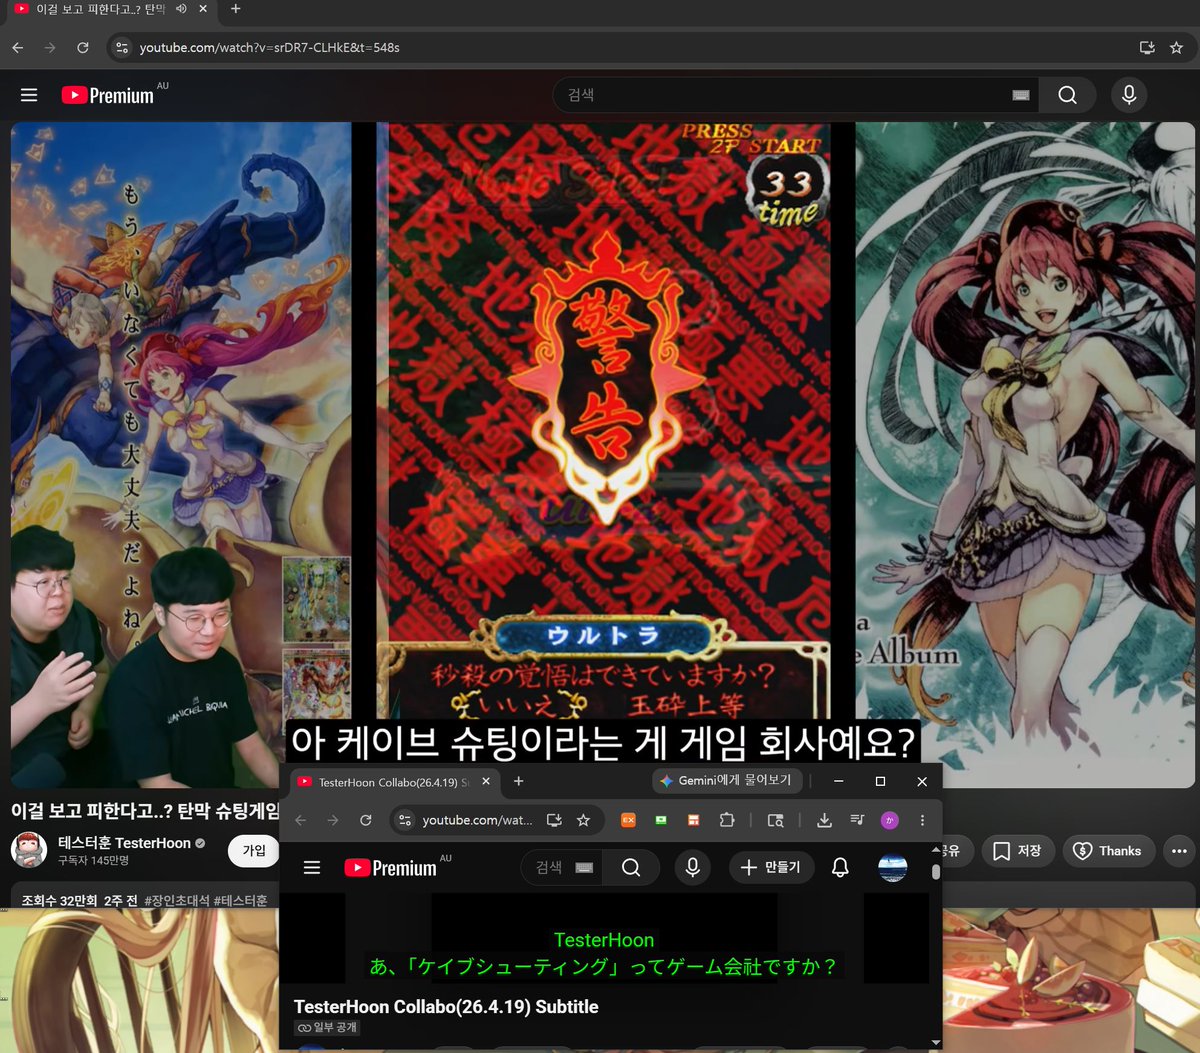The height and width of the screenshot is (1053, 1200).
Task: Open the TesterHoon channel avatar
Action: point(29,850)
